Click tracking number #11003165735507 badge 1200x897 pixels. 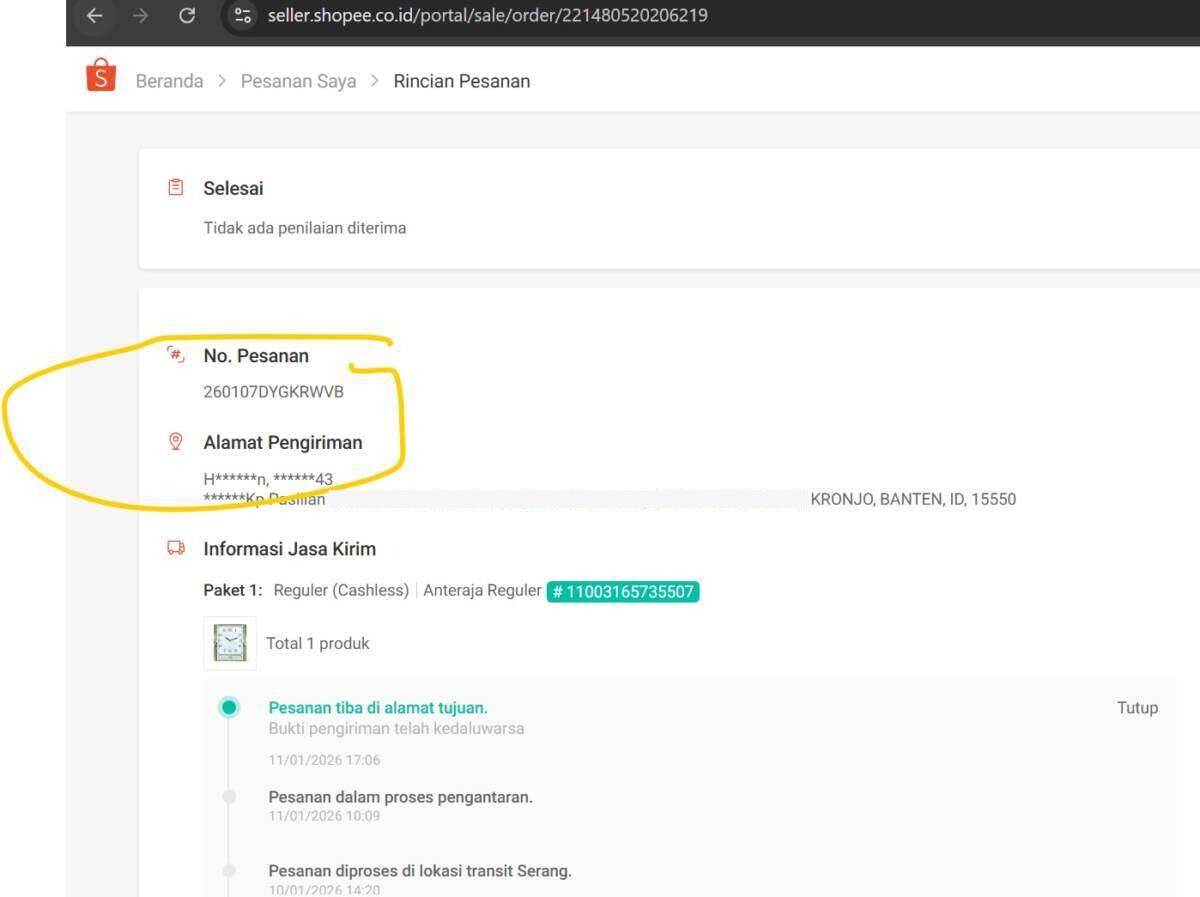click(x=623, y=591)
